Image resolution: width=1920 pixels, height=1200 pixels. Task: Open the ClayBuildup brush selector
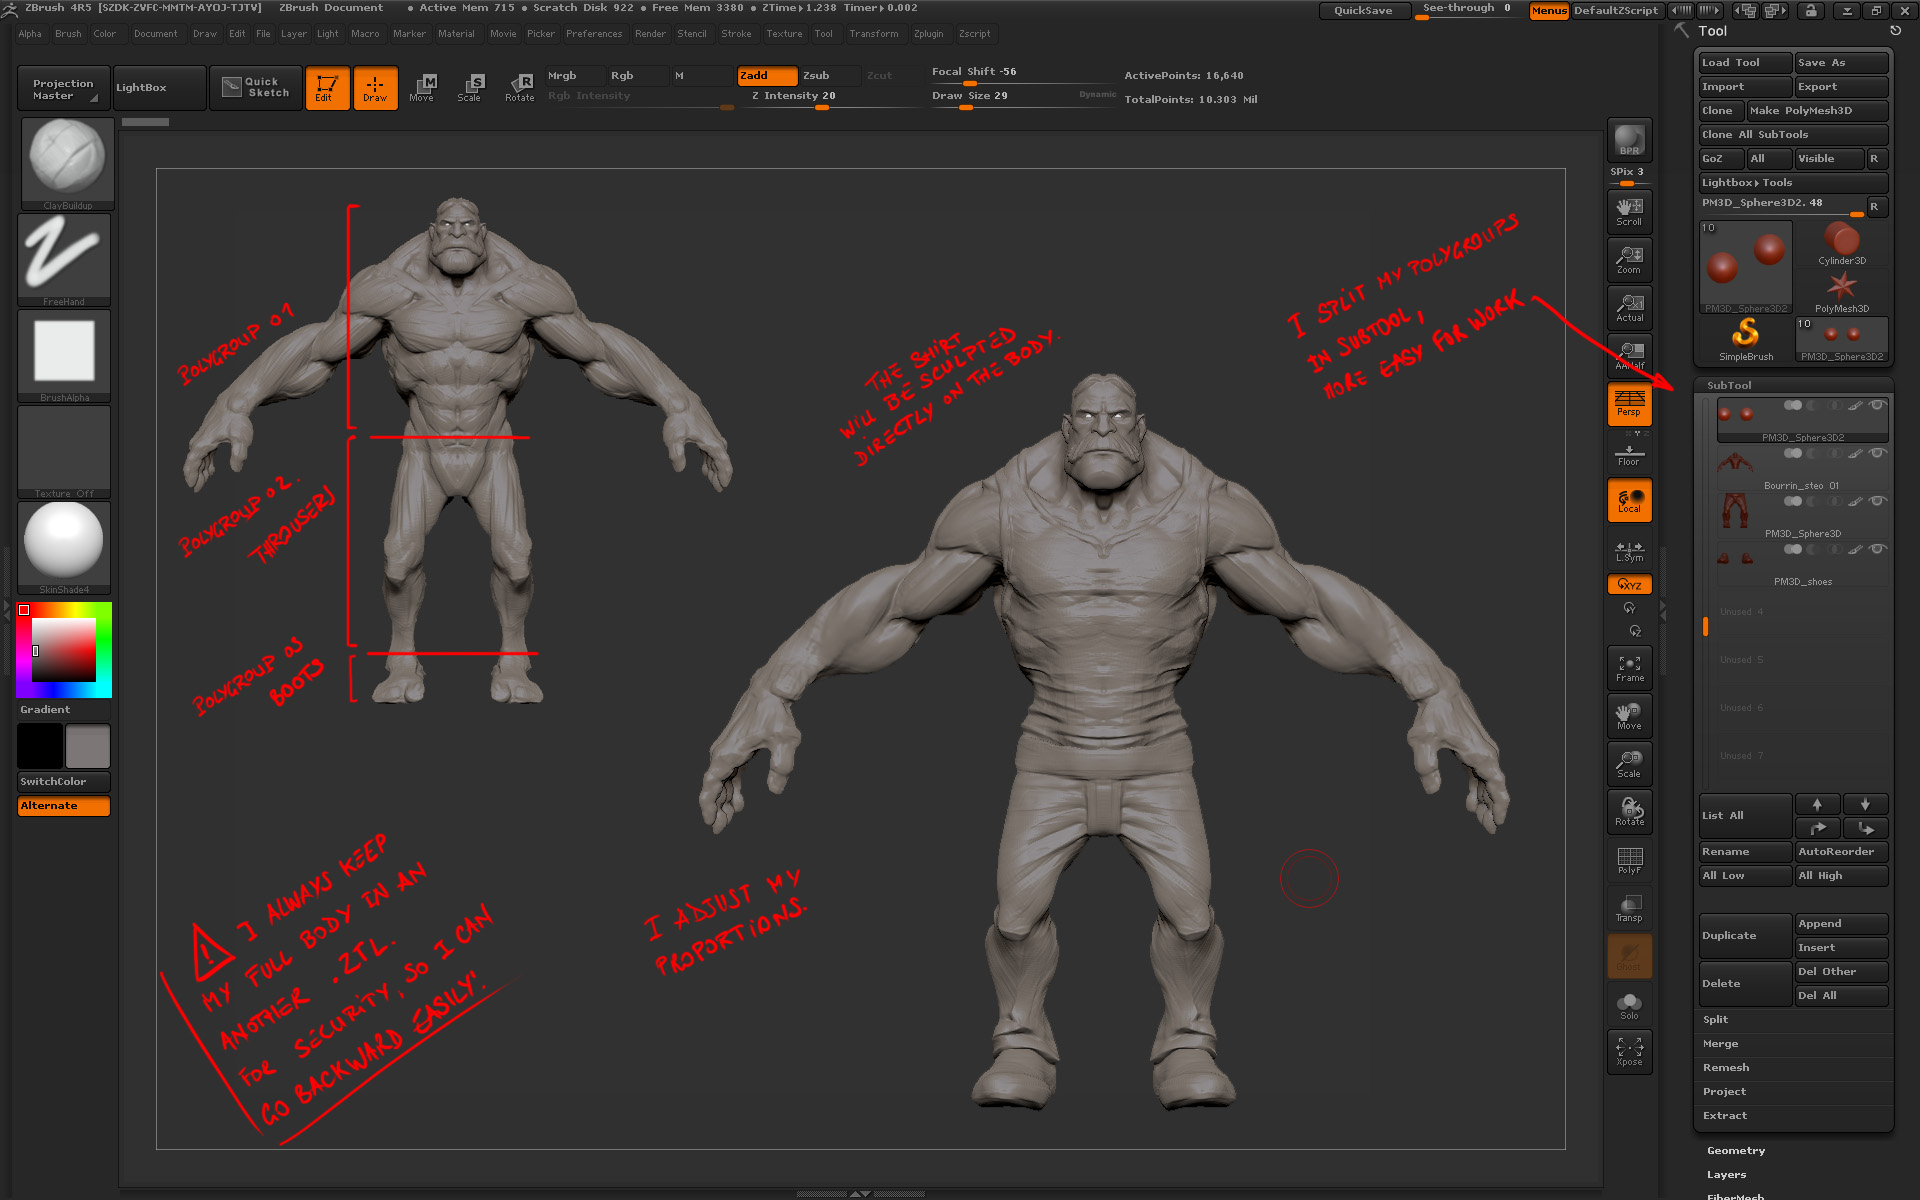coord(67,164)
